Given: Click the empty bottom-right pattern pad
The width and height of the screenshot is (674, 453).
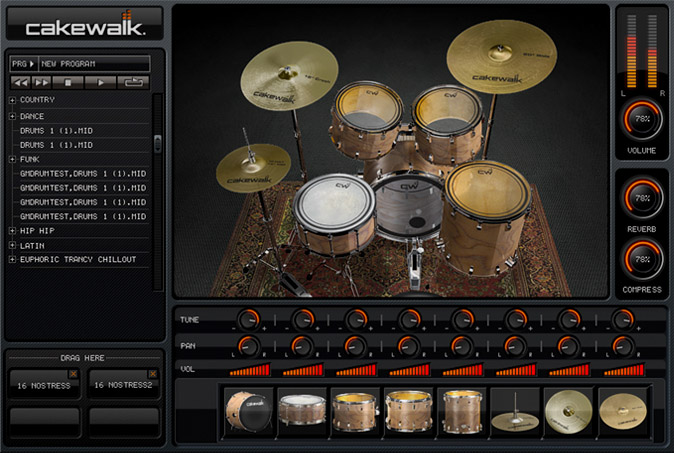Looking at the screenshot, I should click(x=124, y=421).
